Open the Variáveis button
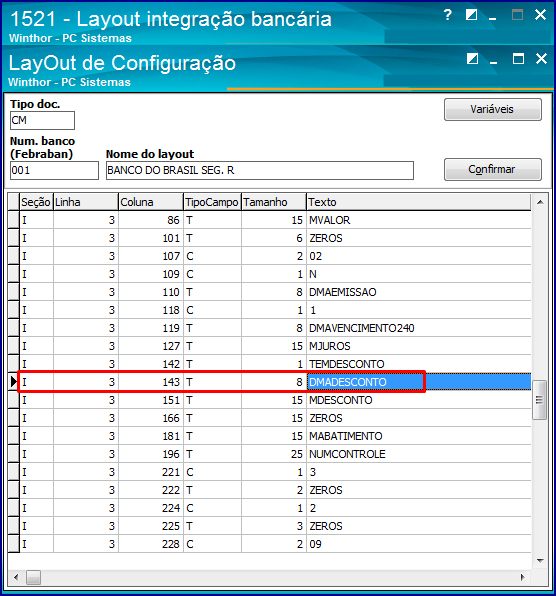This screenshot has width=556, height=596. tap(493, 109)
